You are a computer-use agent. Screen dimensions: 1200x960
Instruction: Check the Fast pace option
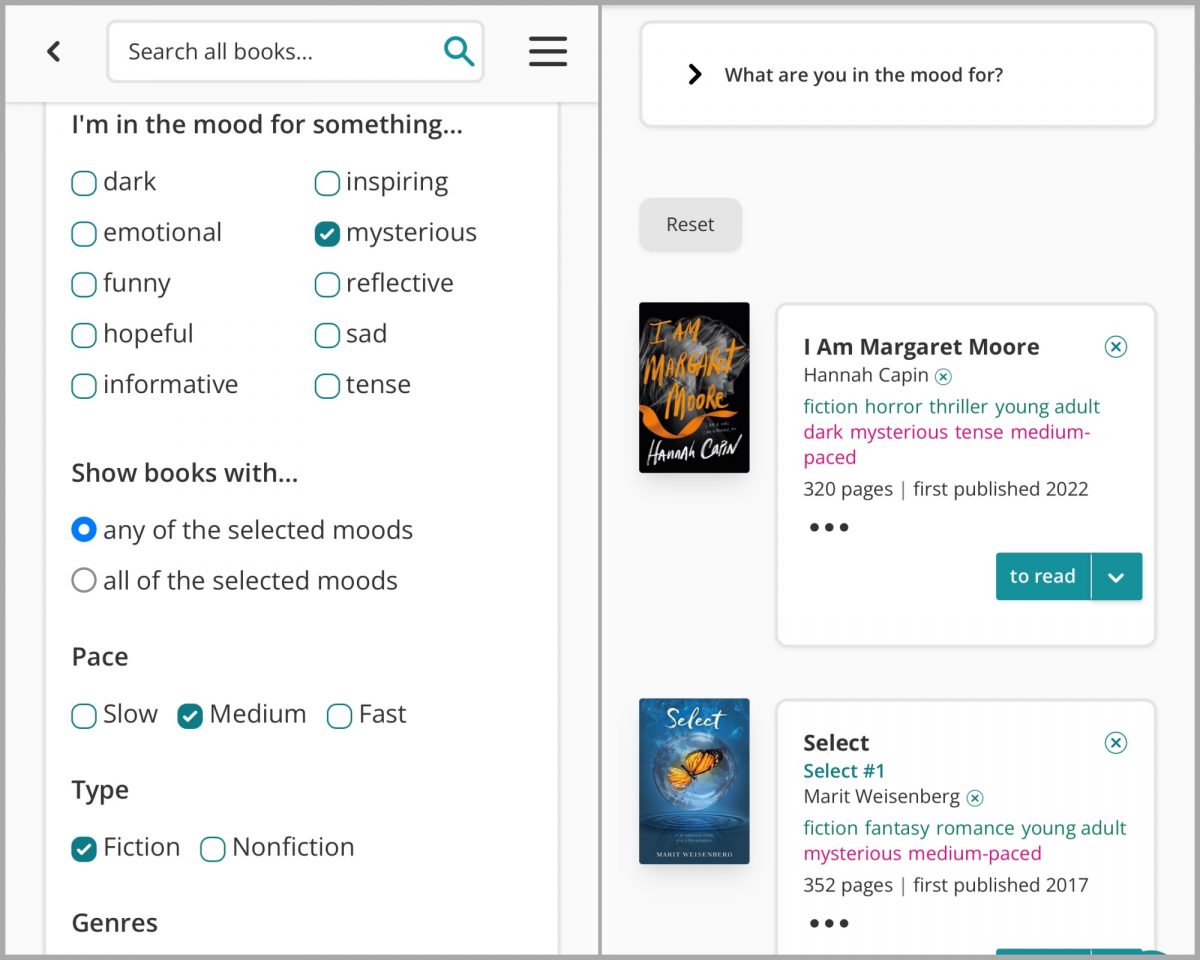[x=340, y=715]
